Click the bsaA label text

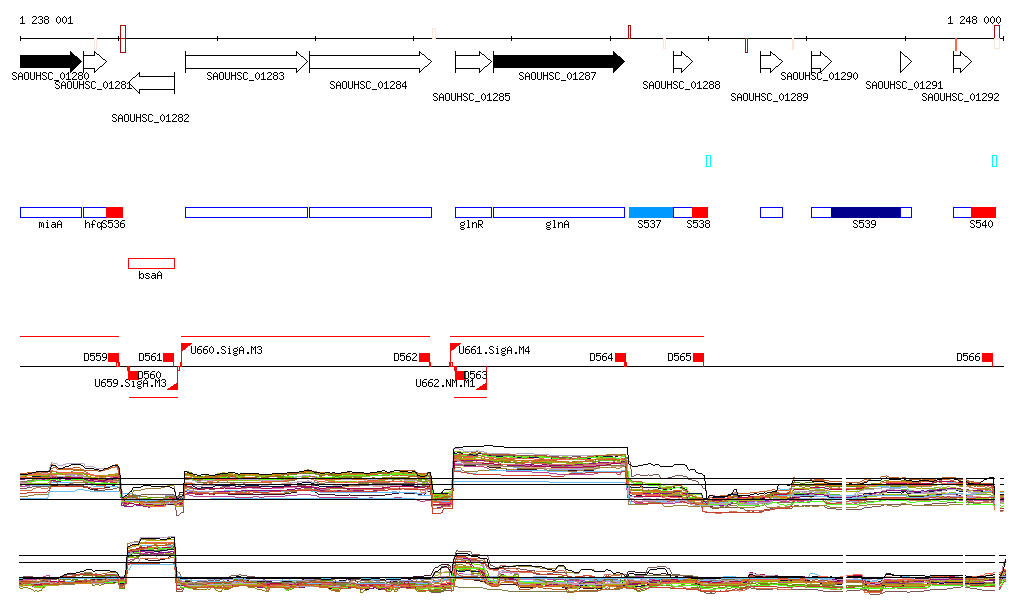coord(150,275)
